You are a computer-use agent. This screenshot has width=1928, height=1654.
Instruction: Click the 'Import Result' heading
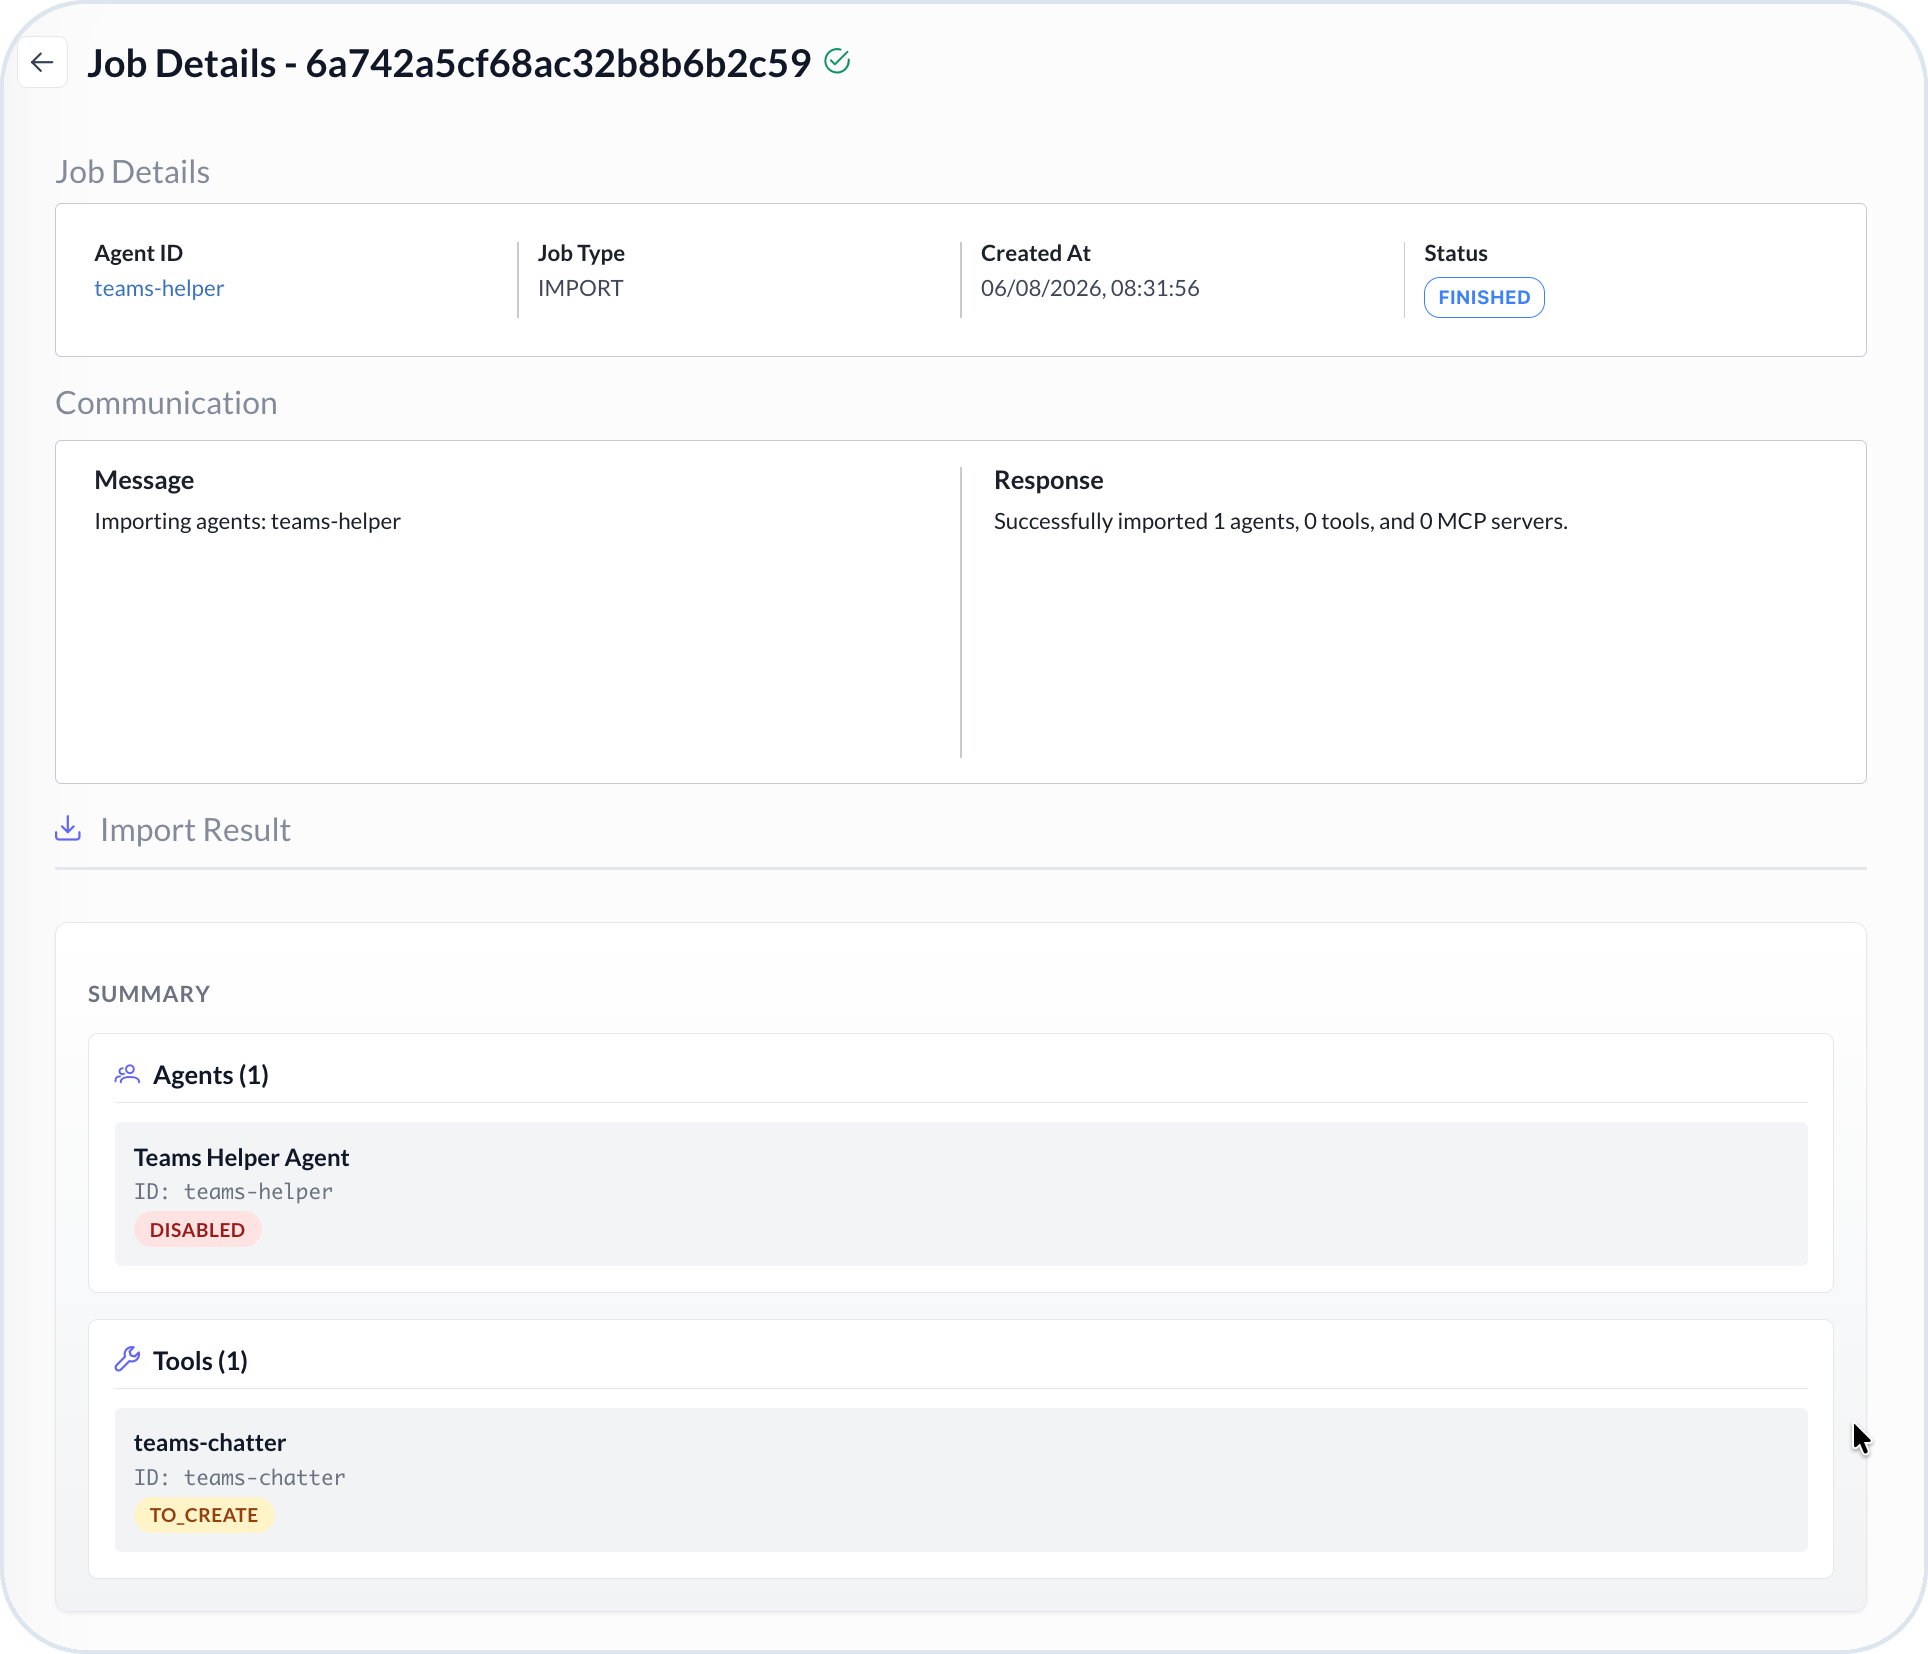click(195, 830)
